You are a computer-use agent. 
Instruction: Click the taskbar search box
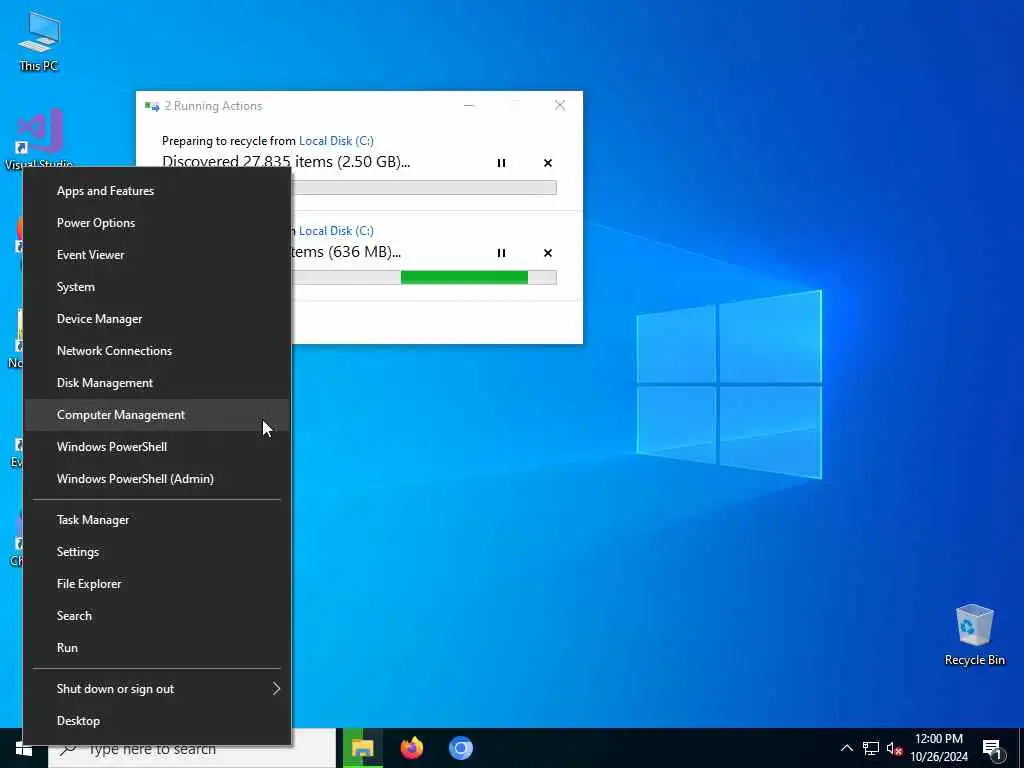(x=192, y=748)
